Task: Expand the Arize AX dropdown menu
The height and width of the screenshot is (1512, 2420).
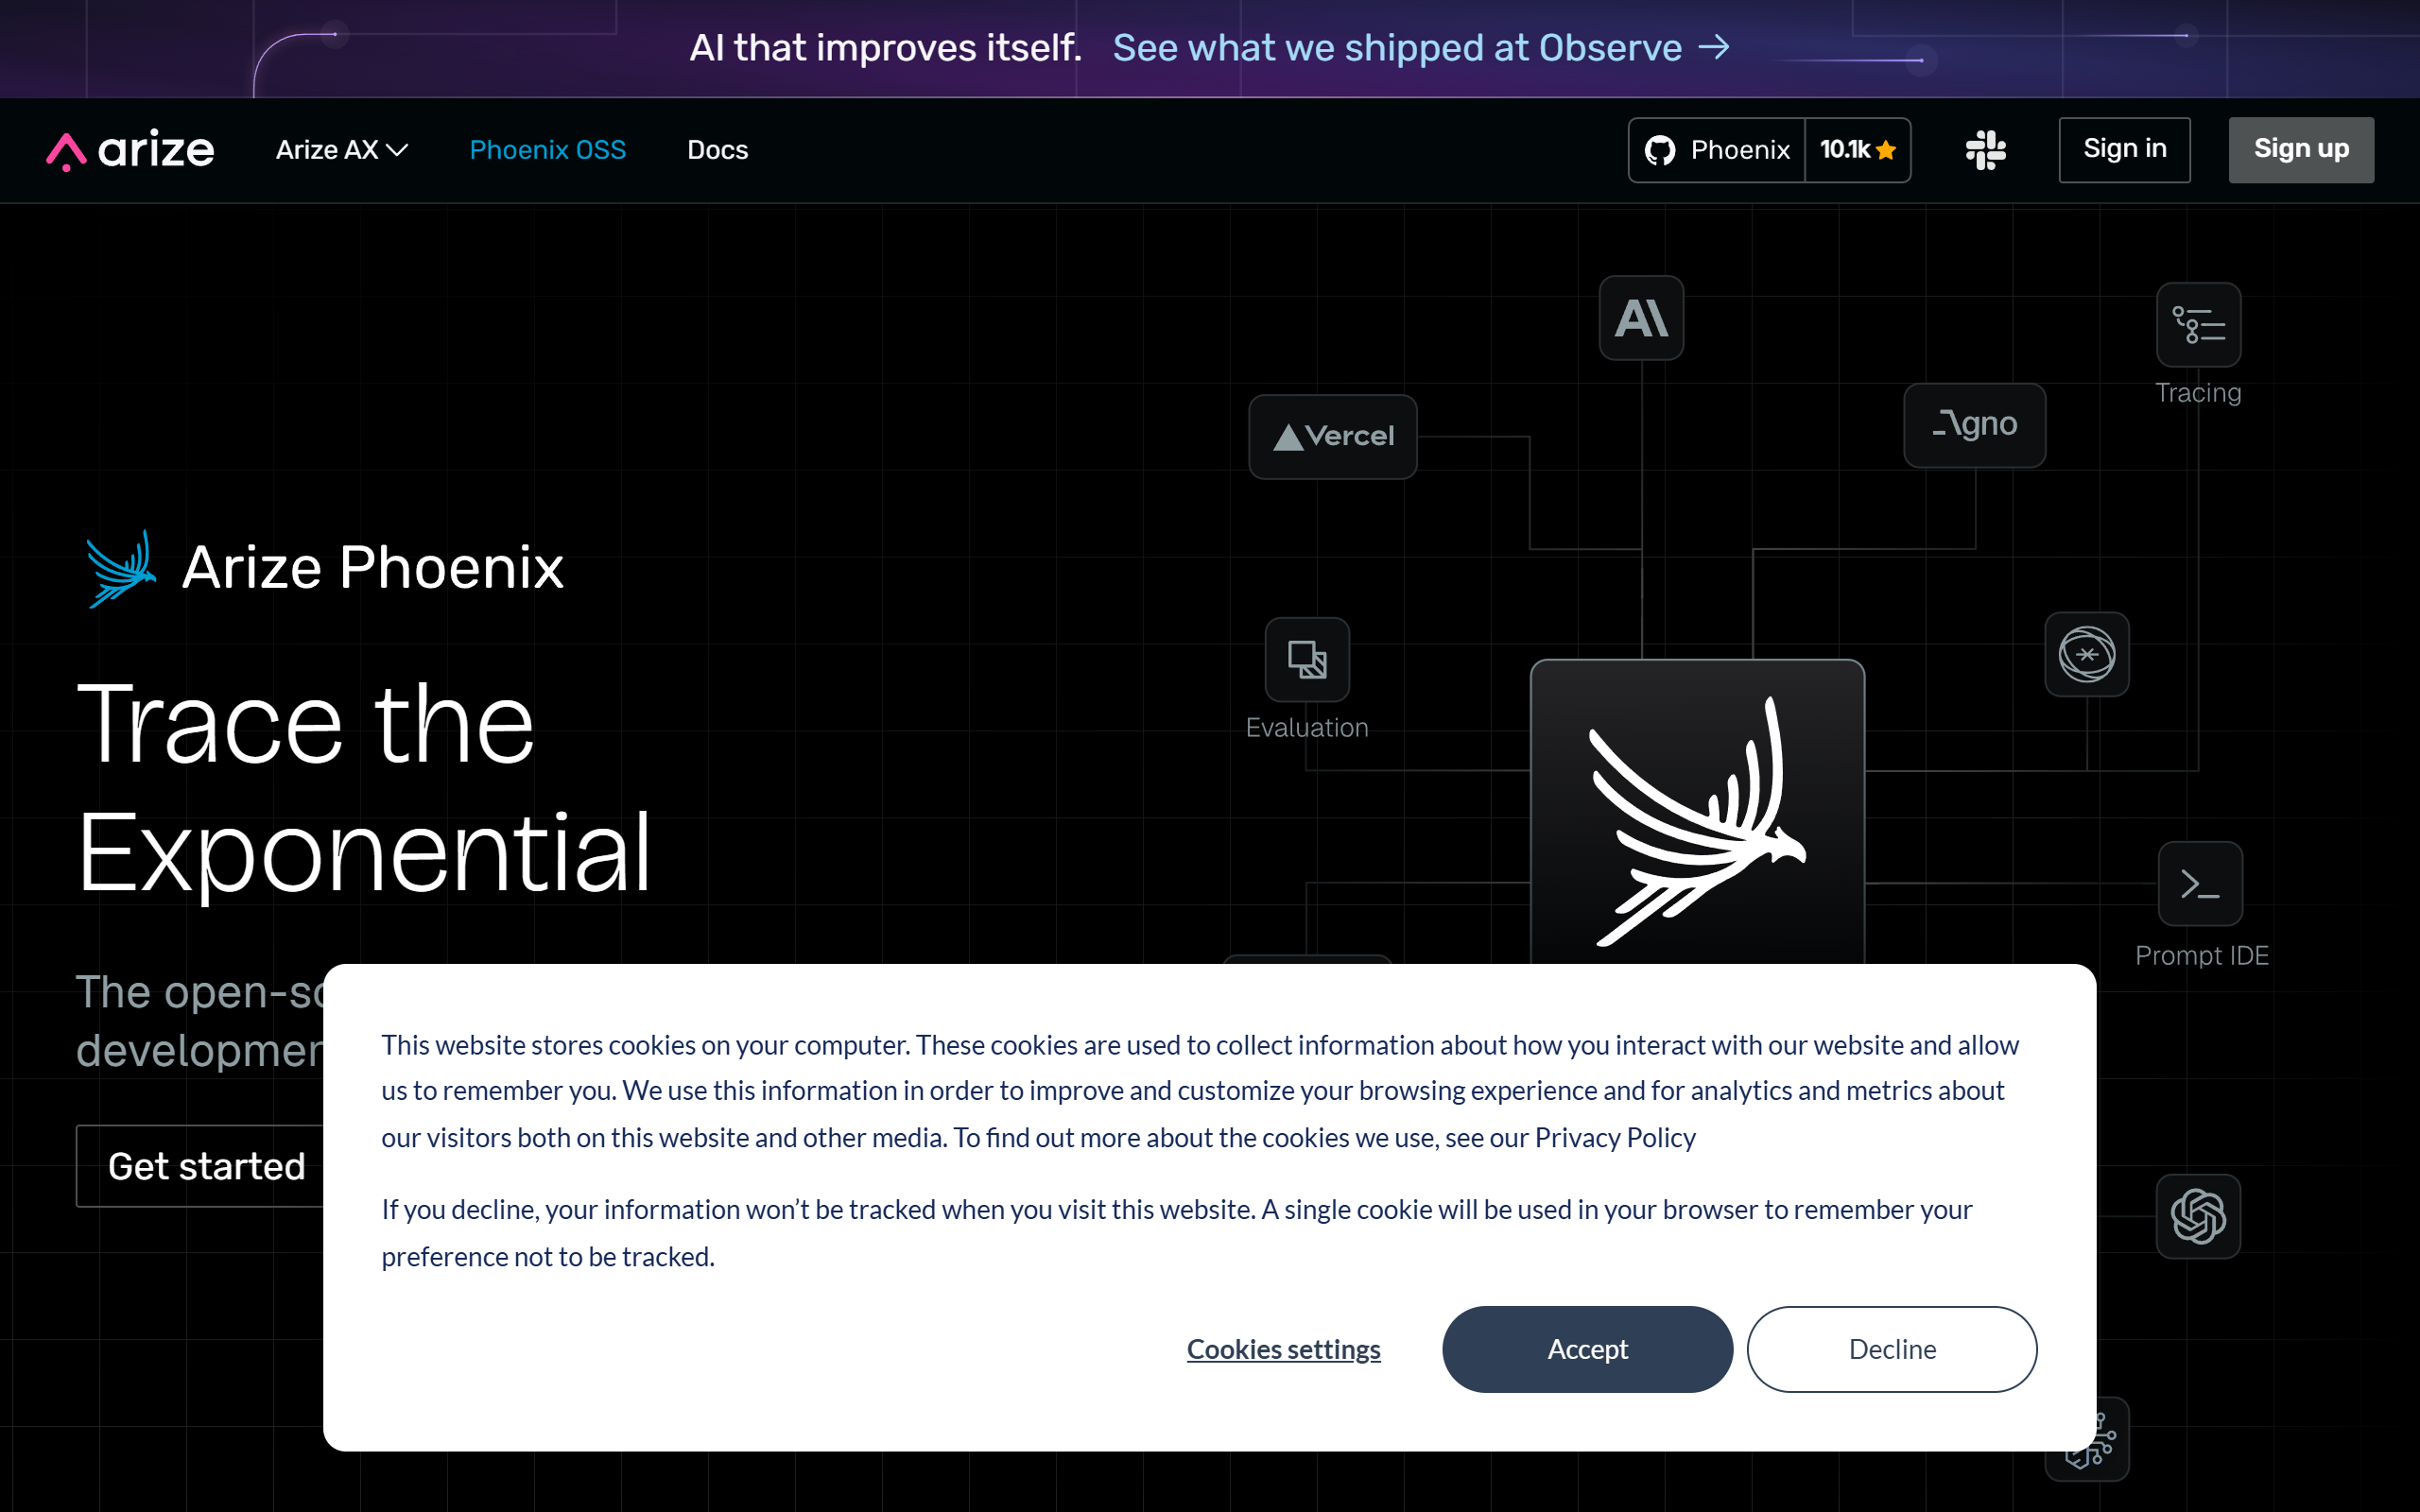Action: coord(342,150)
